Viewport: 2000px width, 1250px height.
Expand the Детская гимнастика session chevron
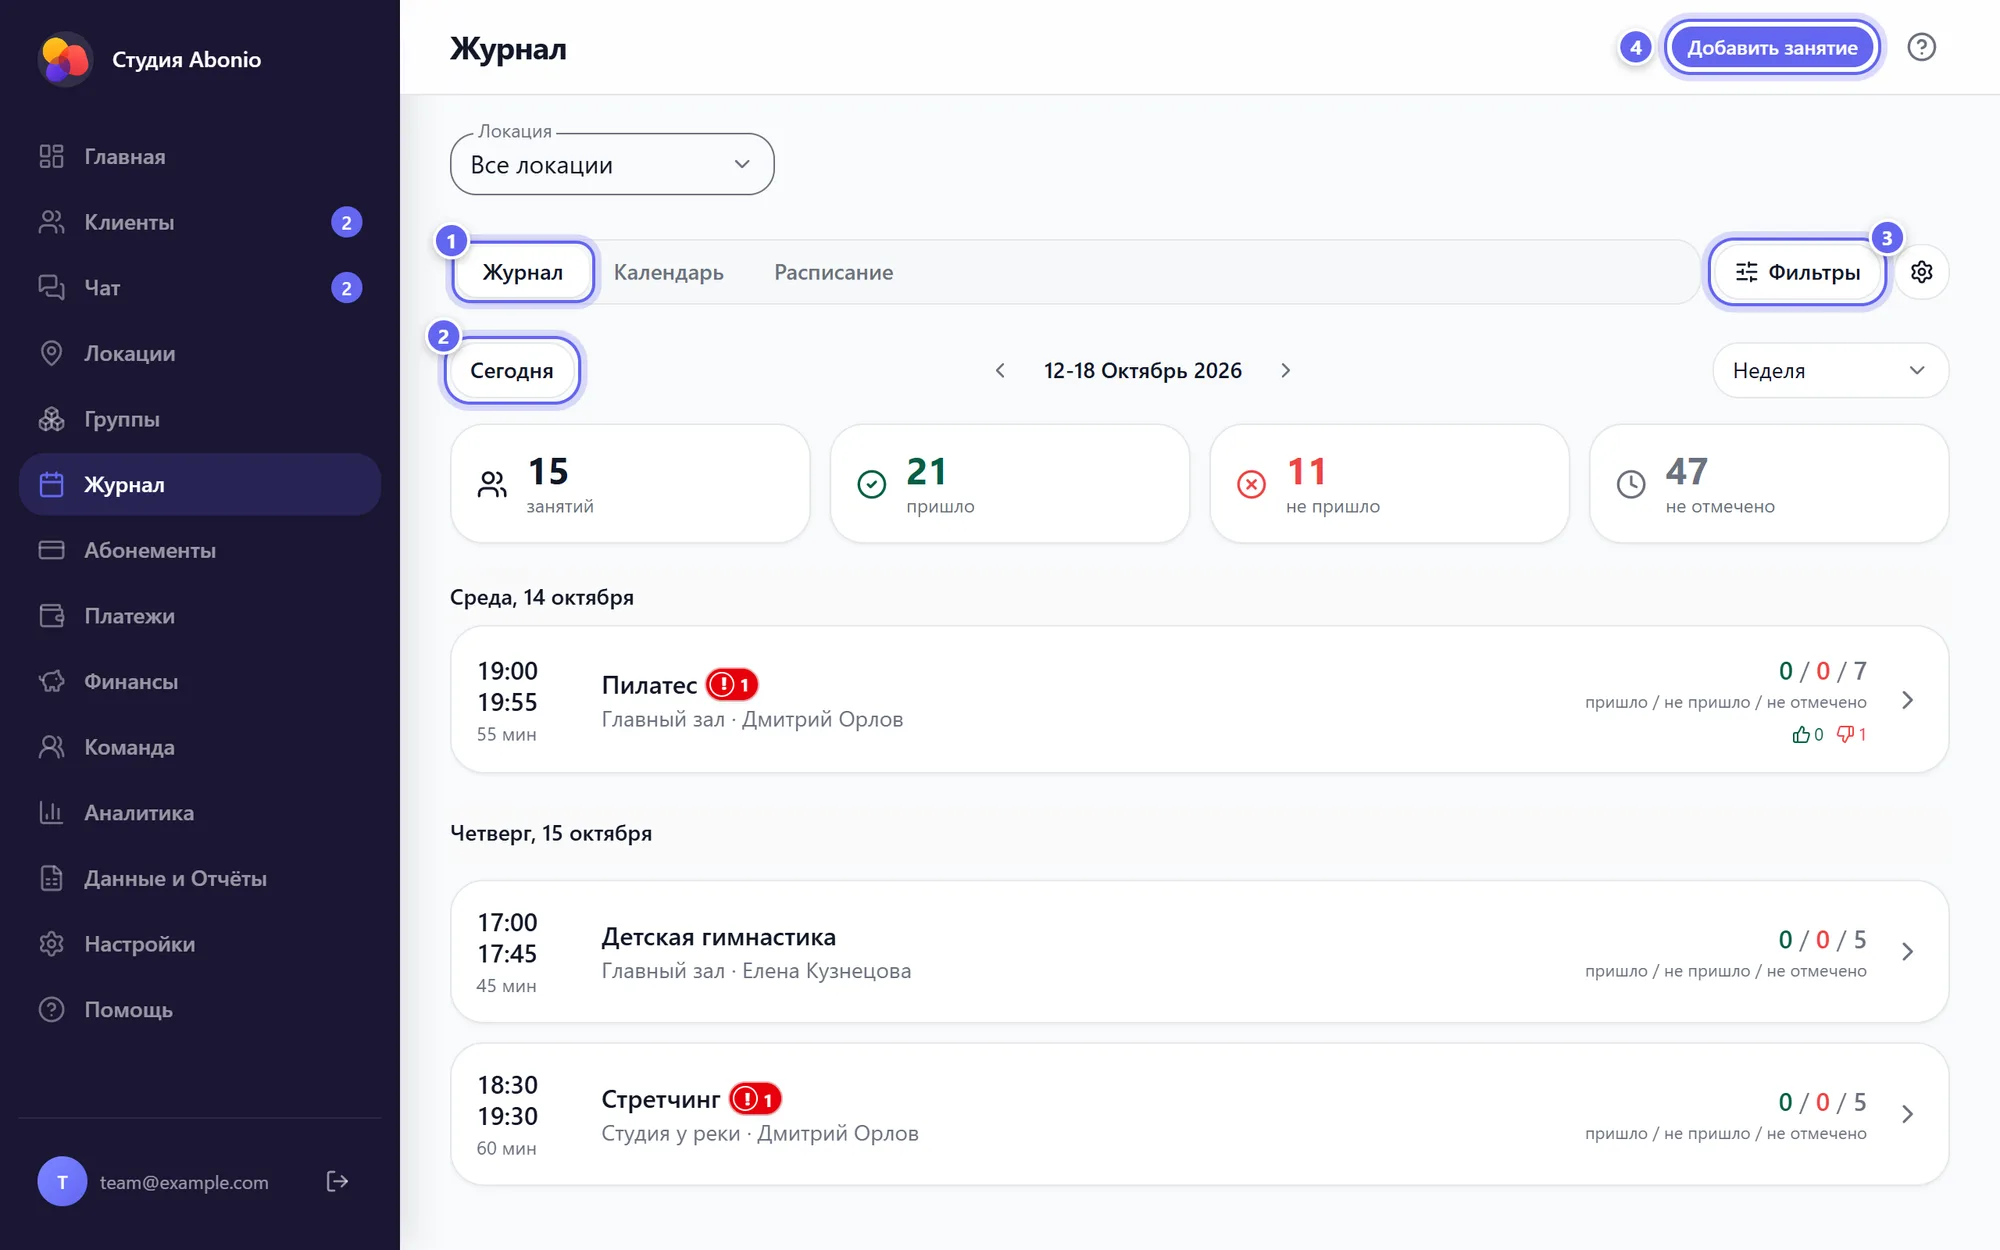[1907, 952]
